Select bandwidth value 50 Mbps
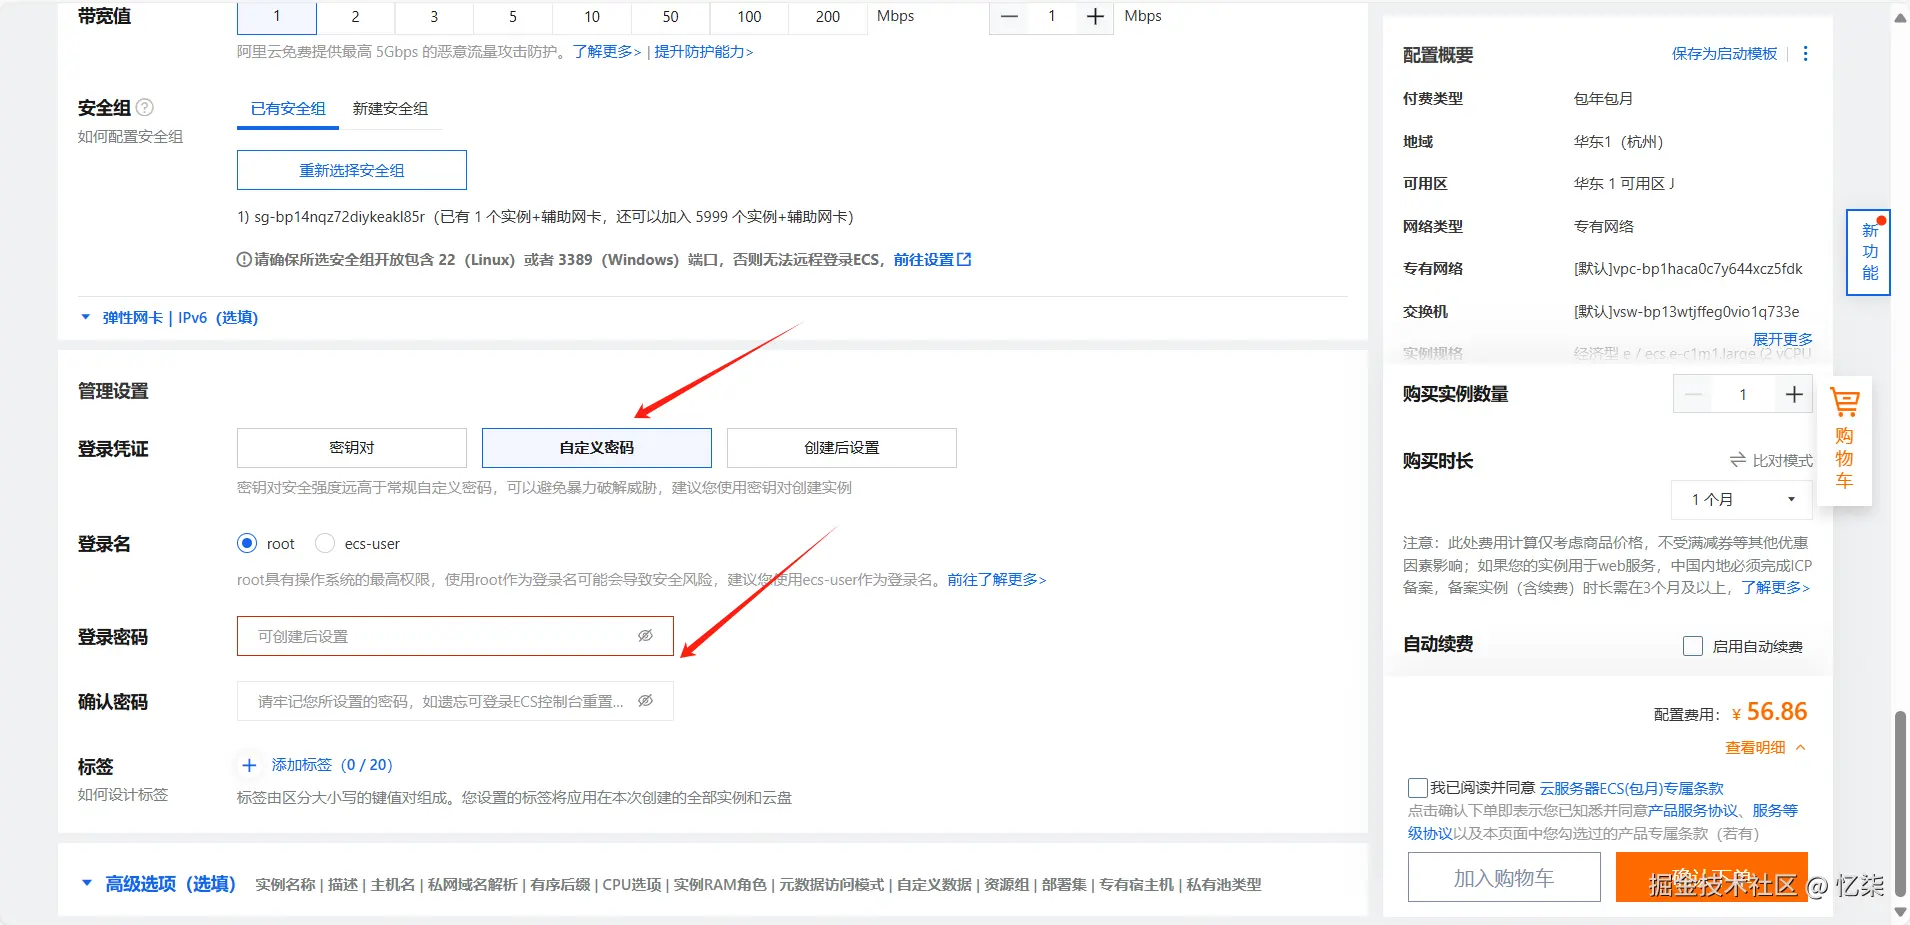The image size is (1910, 925). [x=670, y=16]
